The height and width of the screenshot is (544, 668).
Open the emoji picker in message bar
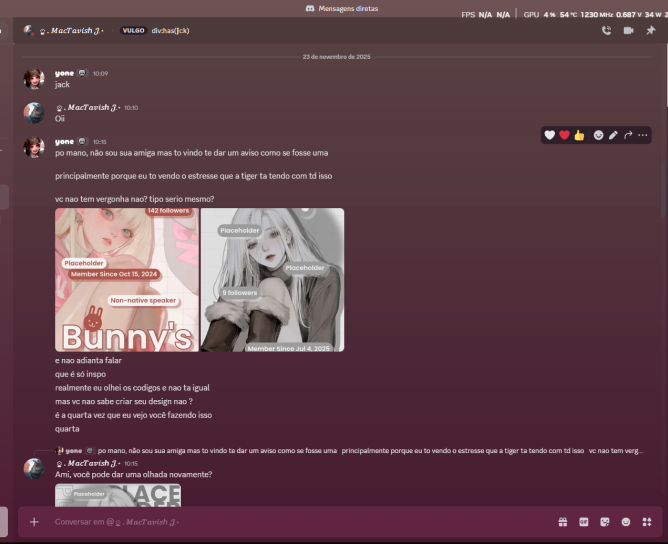tap(626, 522)
